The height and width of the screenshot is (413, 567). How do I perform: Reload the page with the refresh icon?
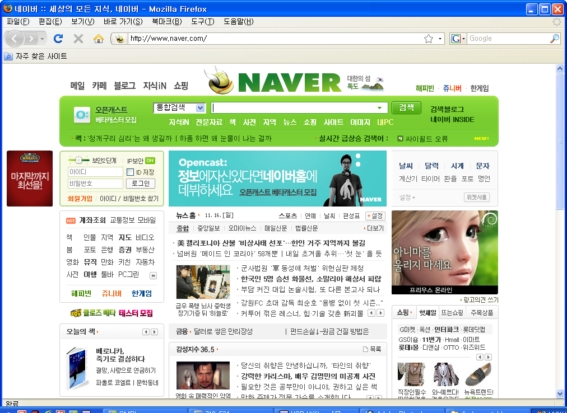[58, 38]
